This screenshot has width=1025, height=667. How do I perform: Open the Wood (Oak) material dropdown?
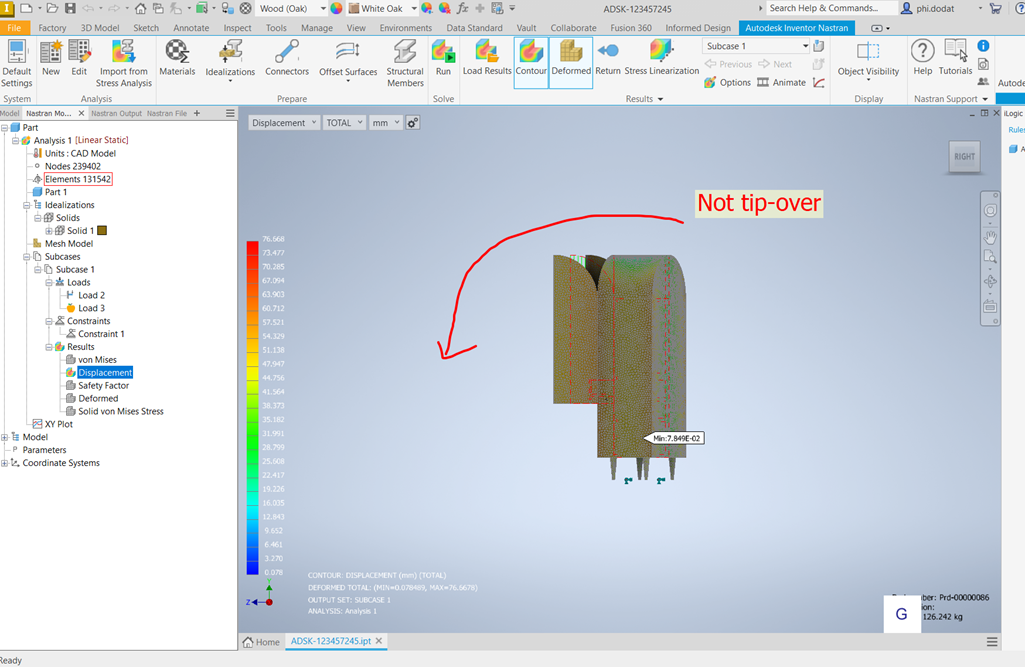[291, 9]
